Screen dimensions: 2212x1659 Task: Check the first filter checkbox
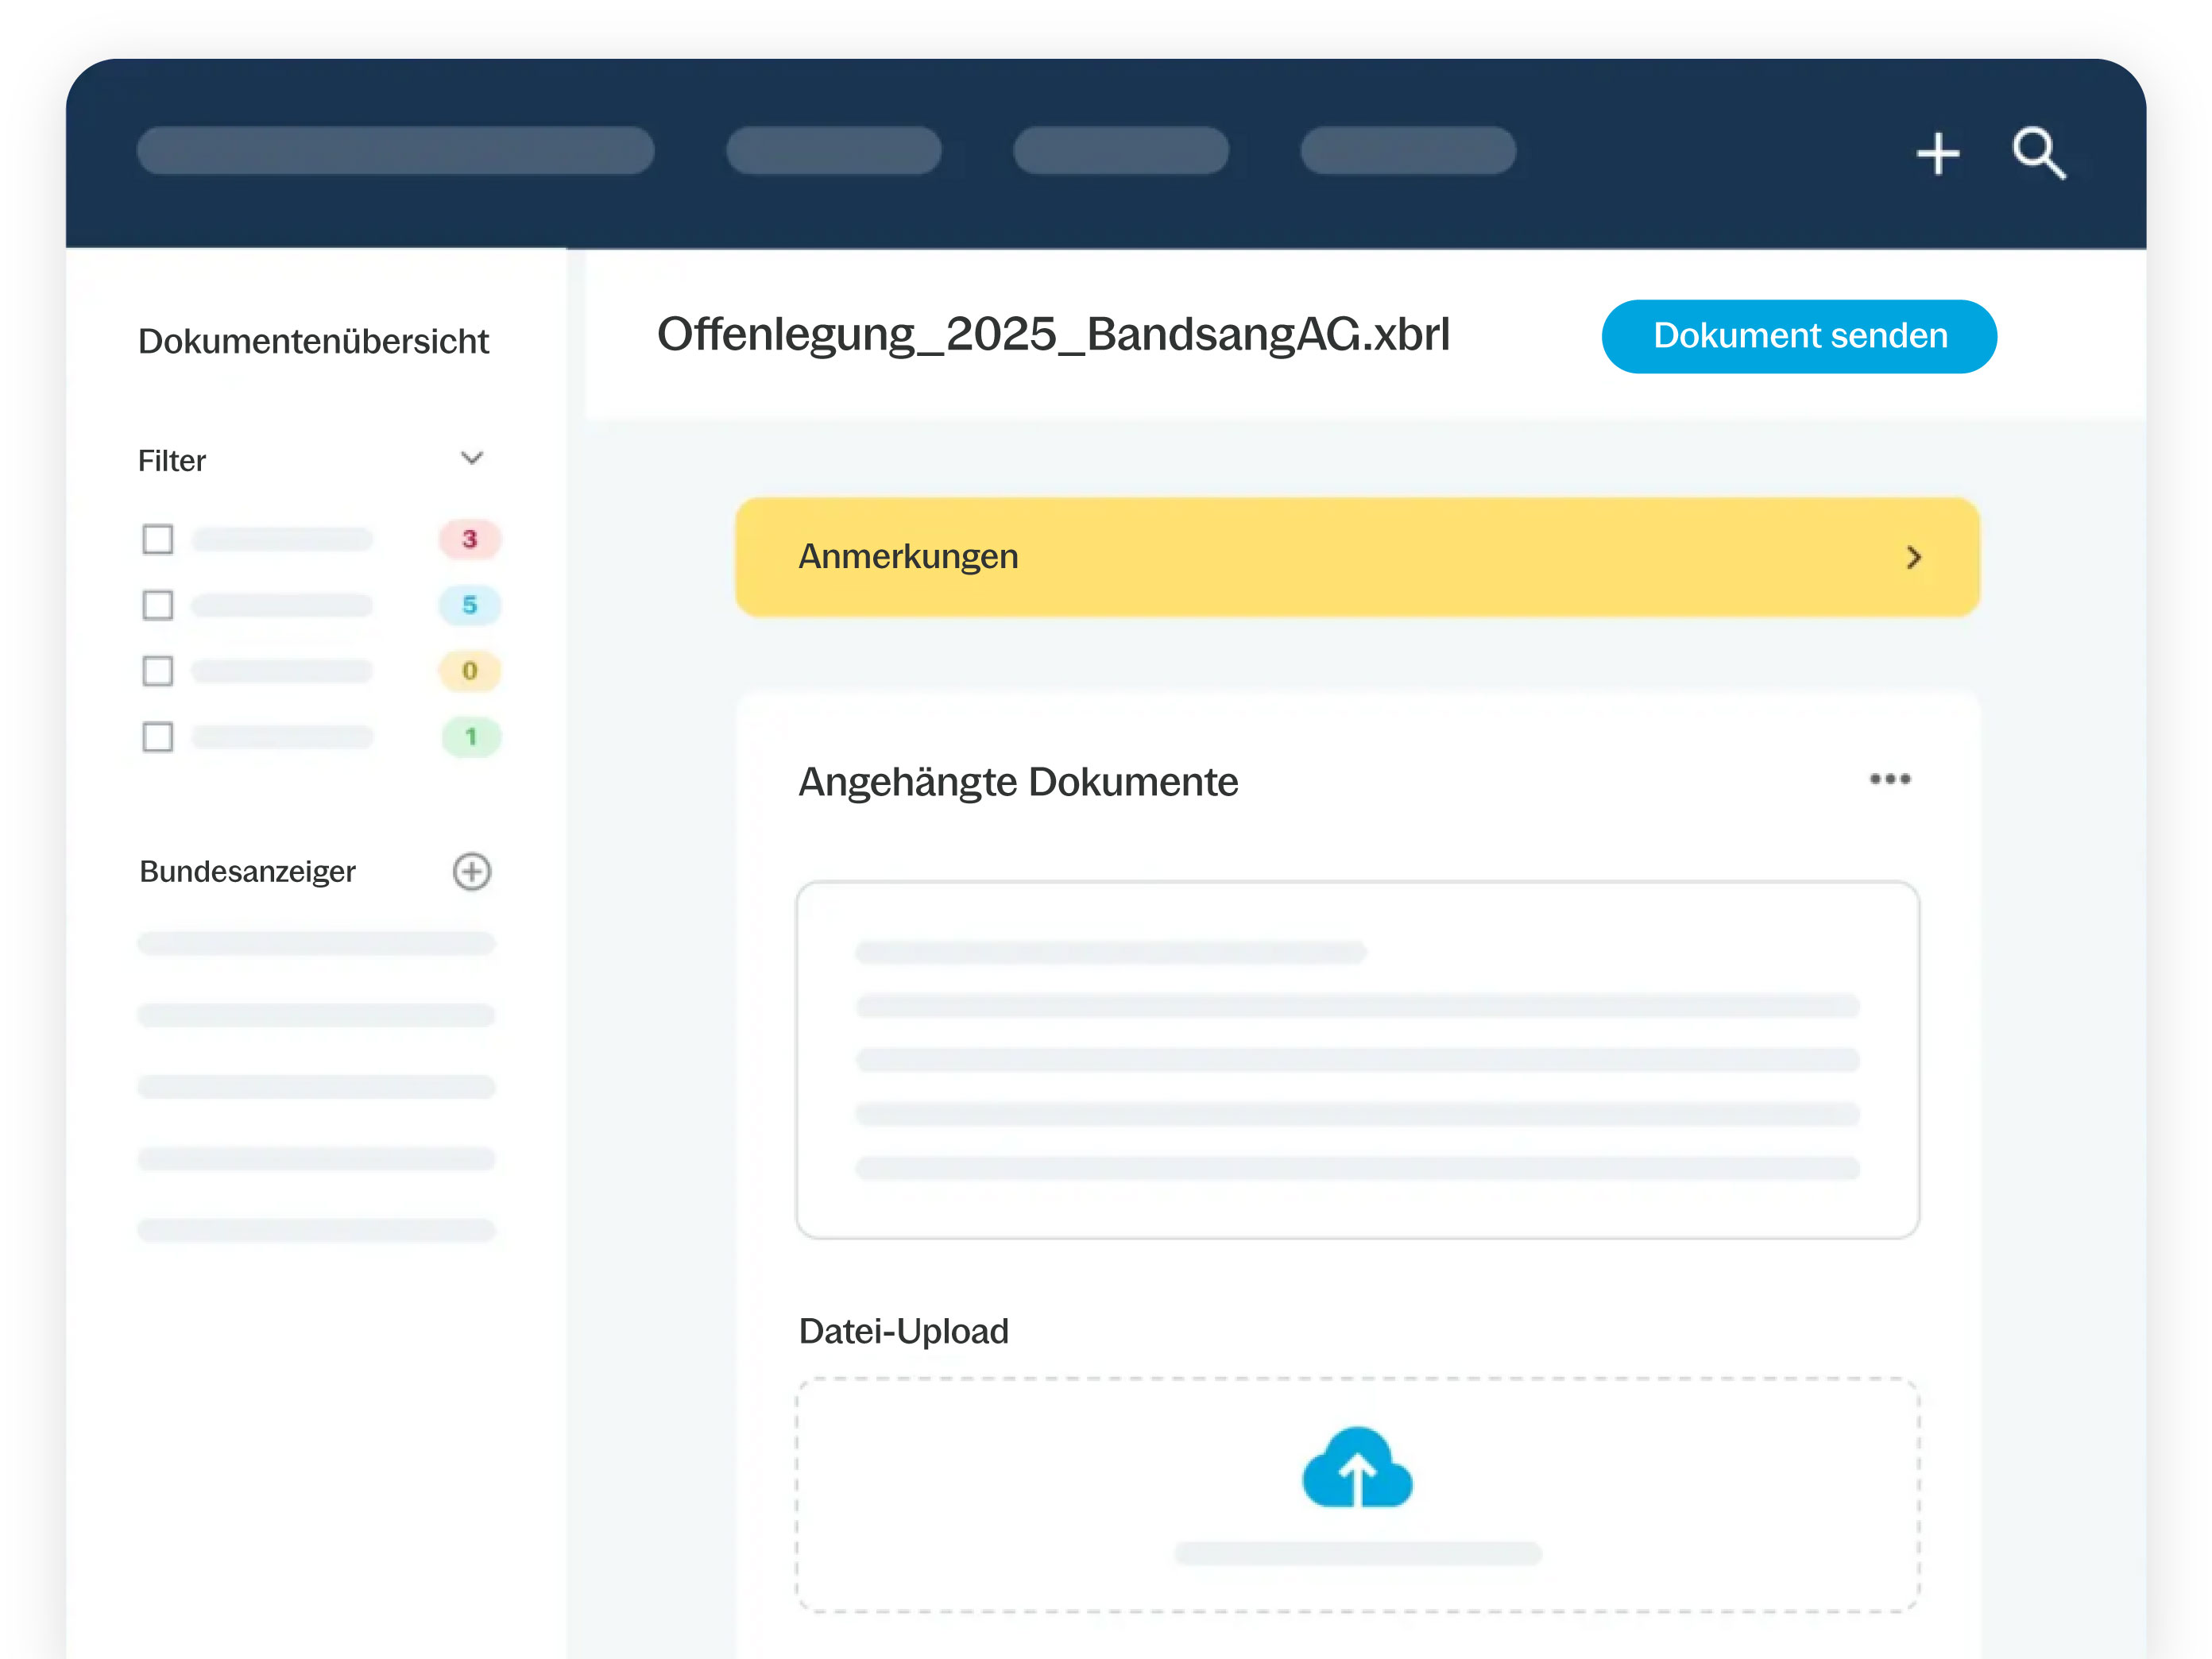click(x=157, y=539)
